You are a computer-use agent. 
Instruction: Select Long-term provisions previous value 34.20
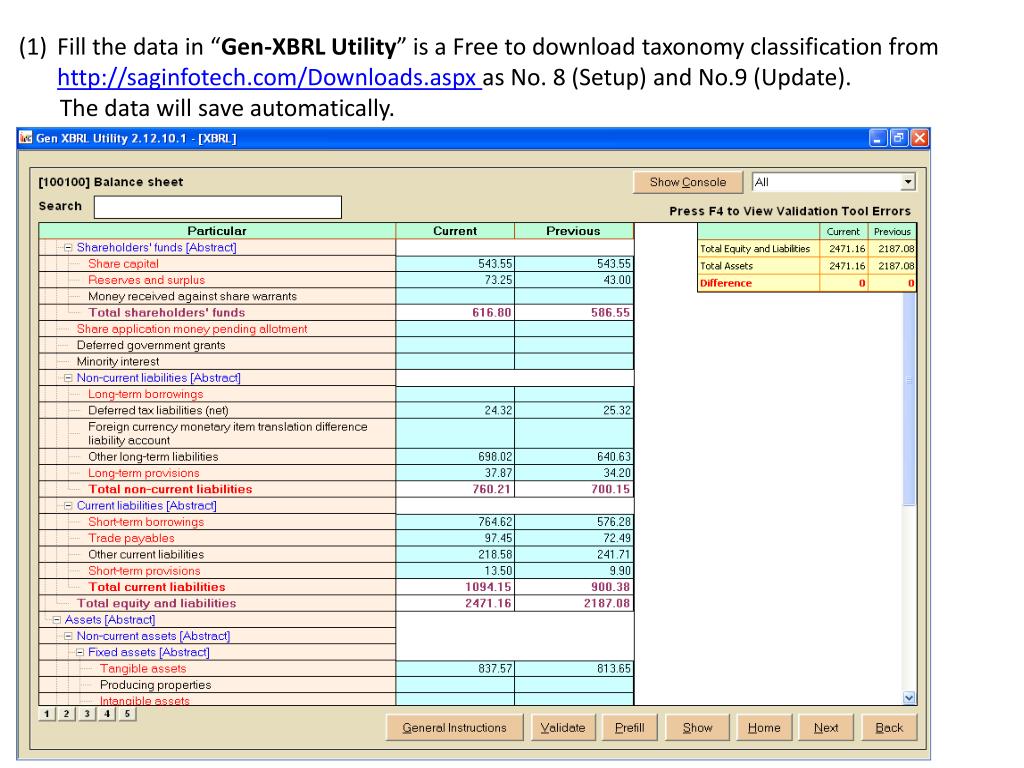point(574,473)
